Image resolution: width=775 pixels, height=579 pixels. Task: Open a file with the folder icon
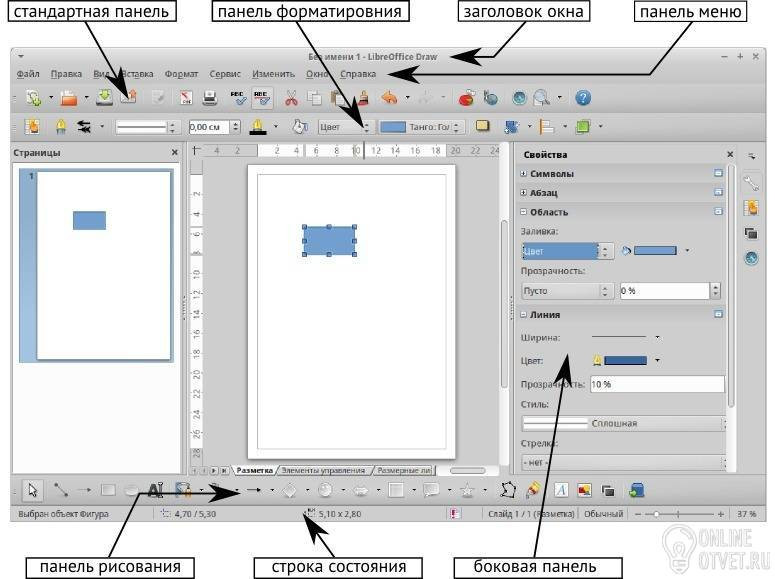point(69,97)
